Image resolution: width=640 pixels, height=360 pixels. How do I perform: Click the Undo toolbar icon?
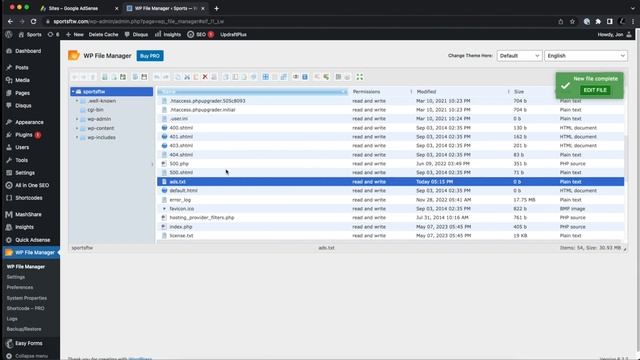[x=156, y=77]
